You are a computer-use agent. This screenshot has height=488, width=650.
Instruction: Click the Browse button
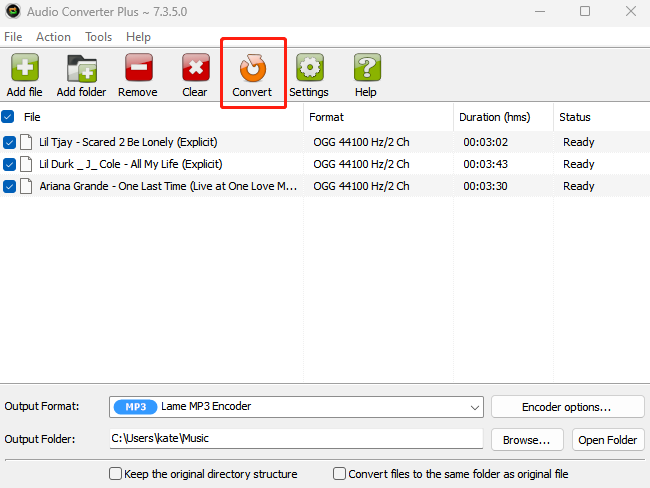[527, 439]
